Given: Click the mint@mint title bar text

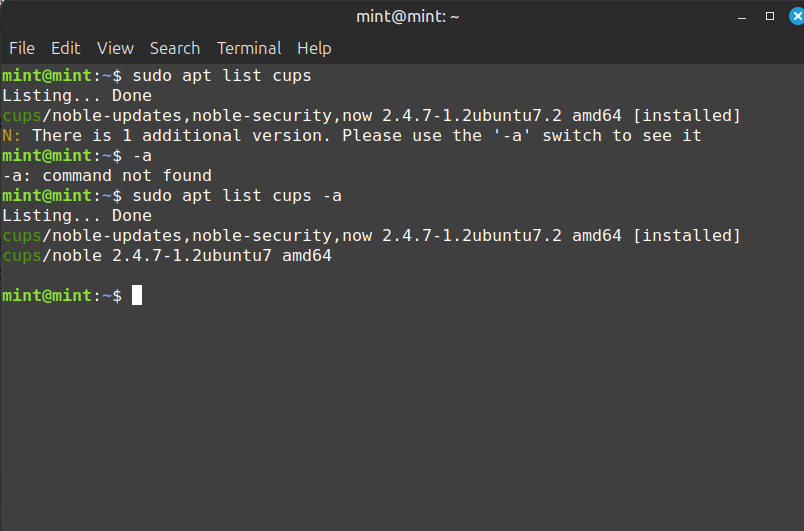Looking at the screenshot, I should coord(408,16).
